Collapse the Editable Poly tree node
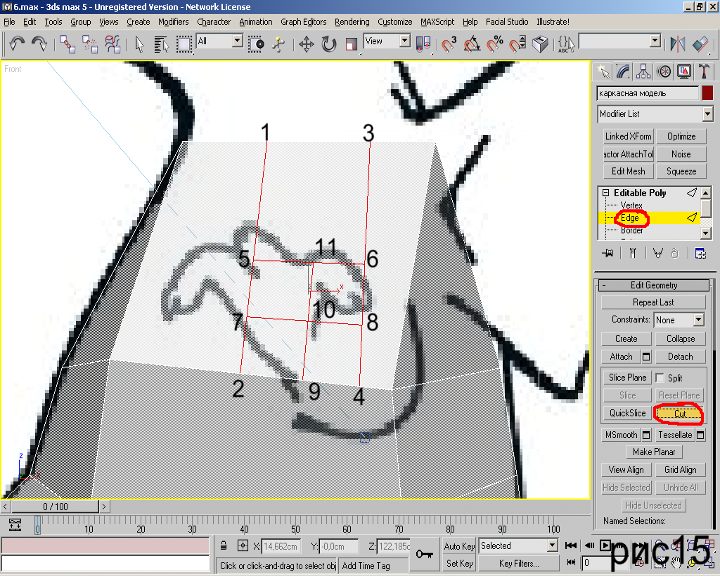 click(605, 192)
